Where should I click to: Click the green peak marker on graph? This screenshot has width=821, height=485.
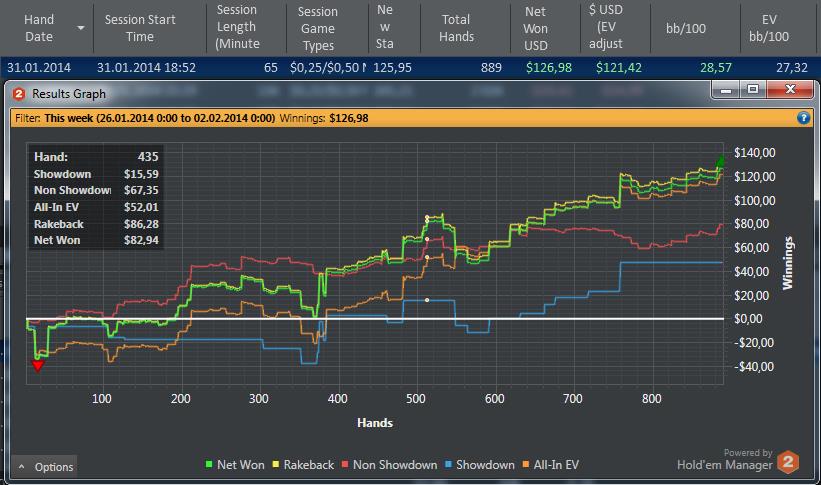point(720,161)
